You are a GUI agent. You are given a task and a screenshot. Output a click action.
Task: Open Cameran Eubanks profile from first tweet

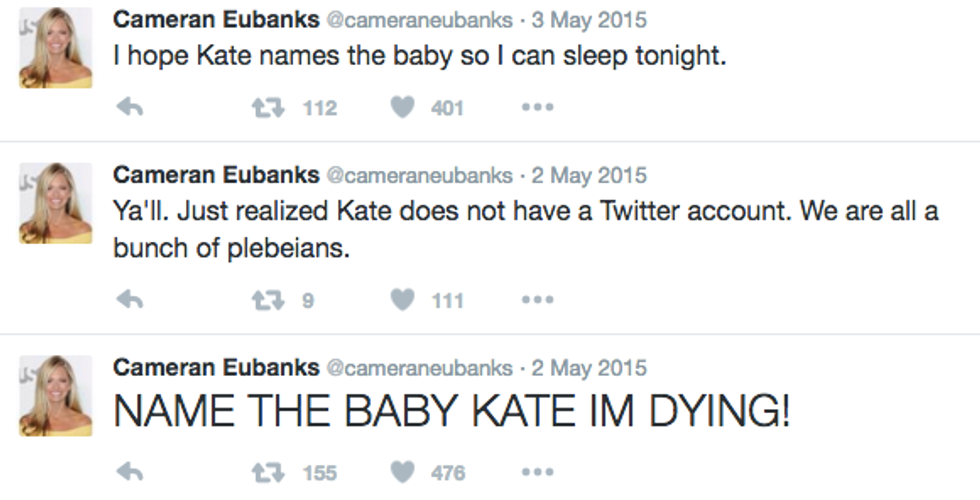[x=215, y=19]
